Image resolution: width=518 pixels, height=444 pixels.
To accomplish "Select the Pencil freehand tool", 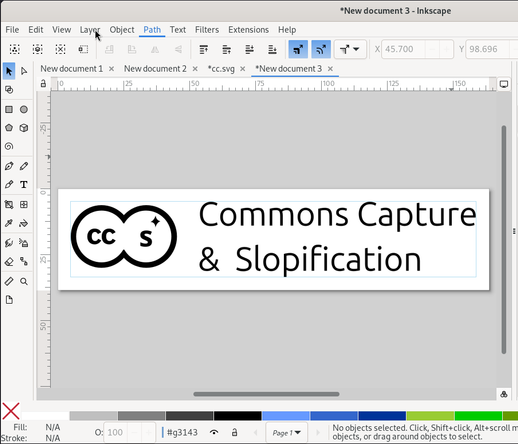I will (24, 166).
